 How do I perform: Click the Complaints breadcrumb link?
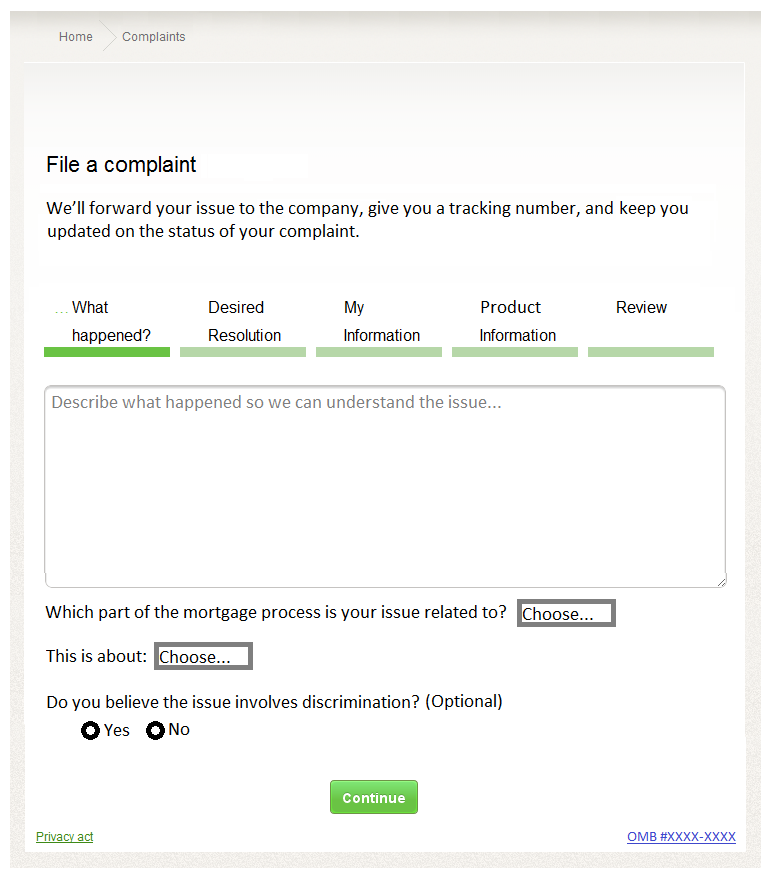tap(154, 37)
